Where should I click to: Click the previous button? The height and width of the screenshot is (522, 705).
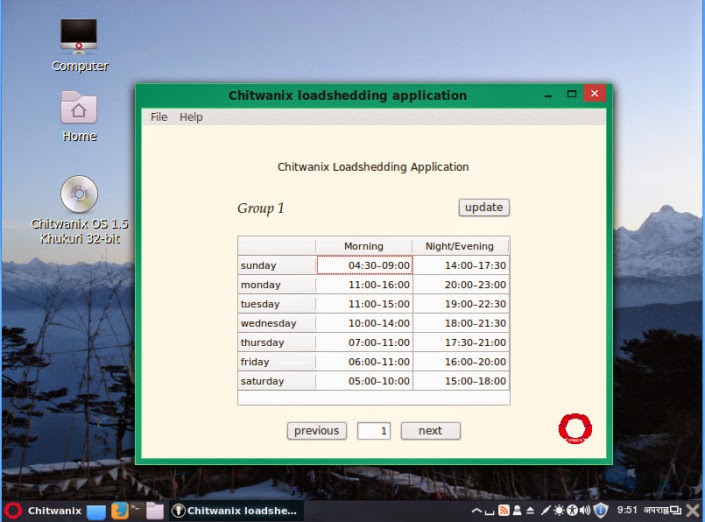point(317,431)
